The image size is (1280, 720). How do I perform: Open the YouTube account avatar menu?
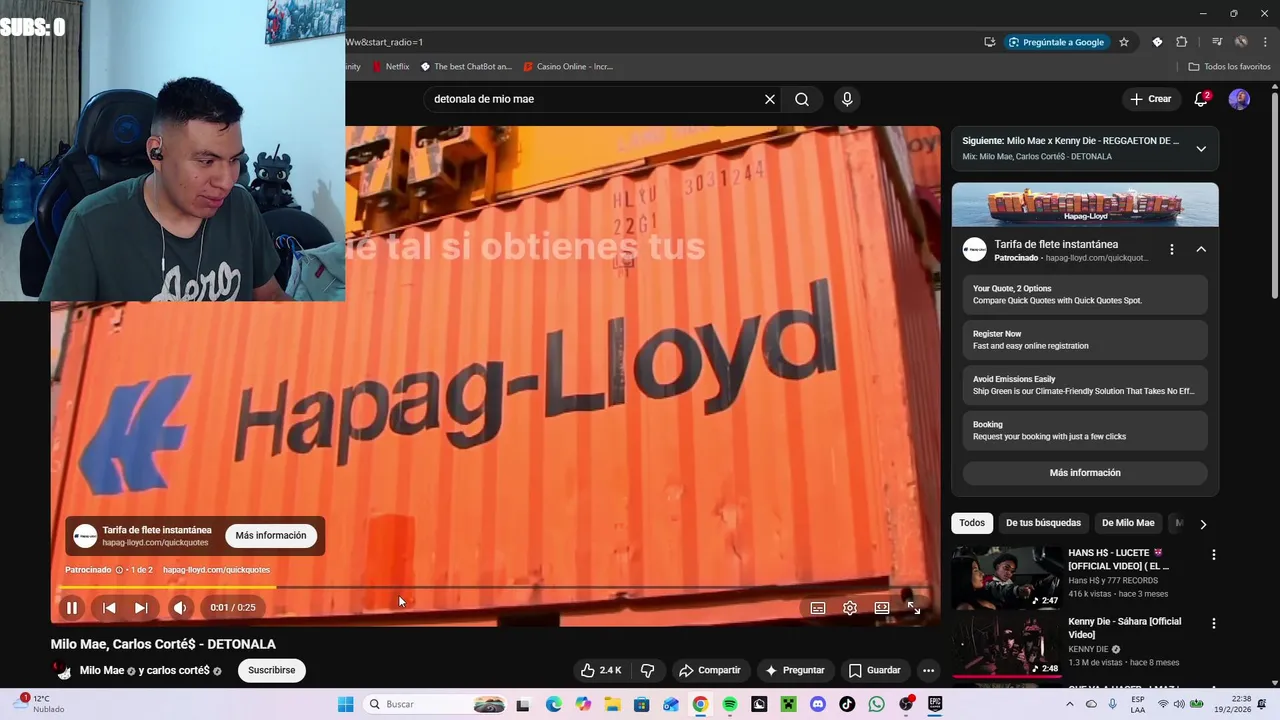click(1239, 99)
